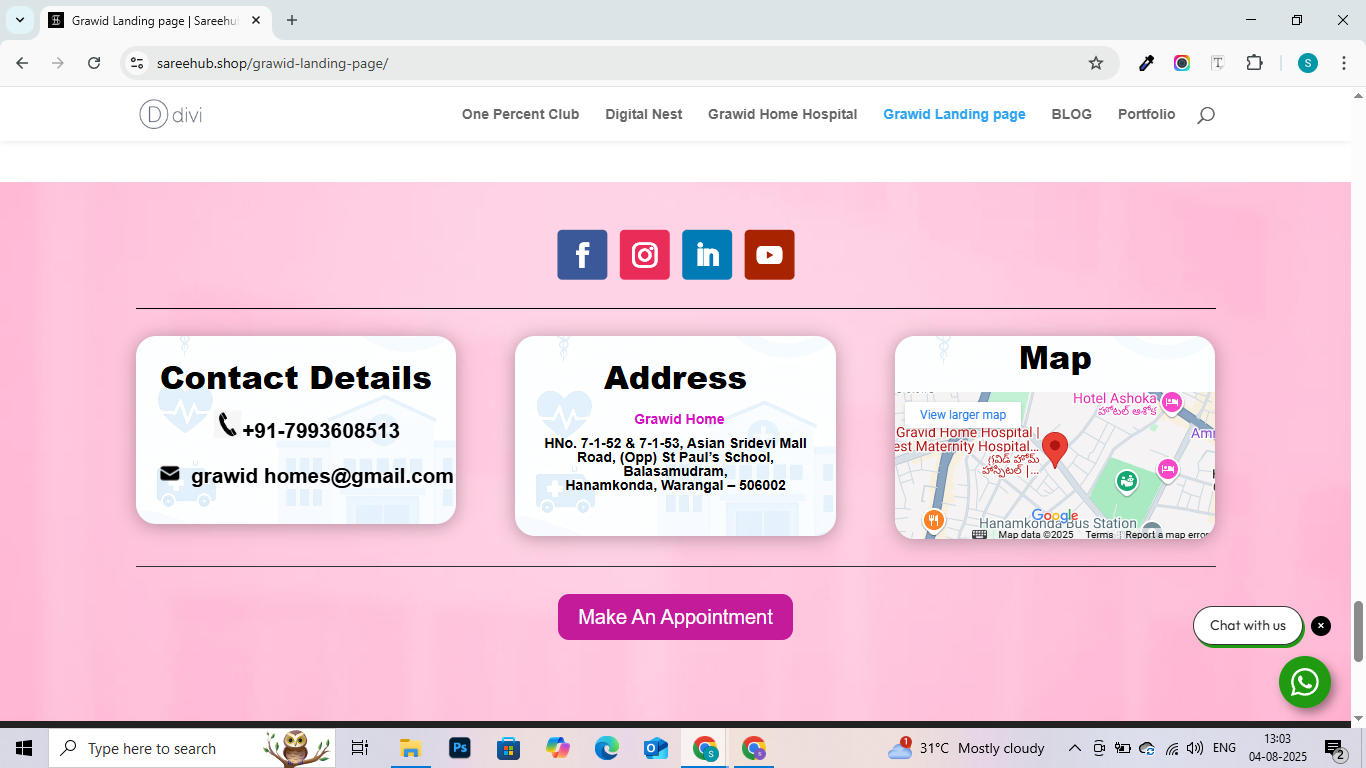The height and width of the screenshot is (768, 1366).
Task: Open the YouTube social icon
Action: pyautogui.click(x=769, y=255)
